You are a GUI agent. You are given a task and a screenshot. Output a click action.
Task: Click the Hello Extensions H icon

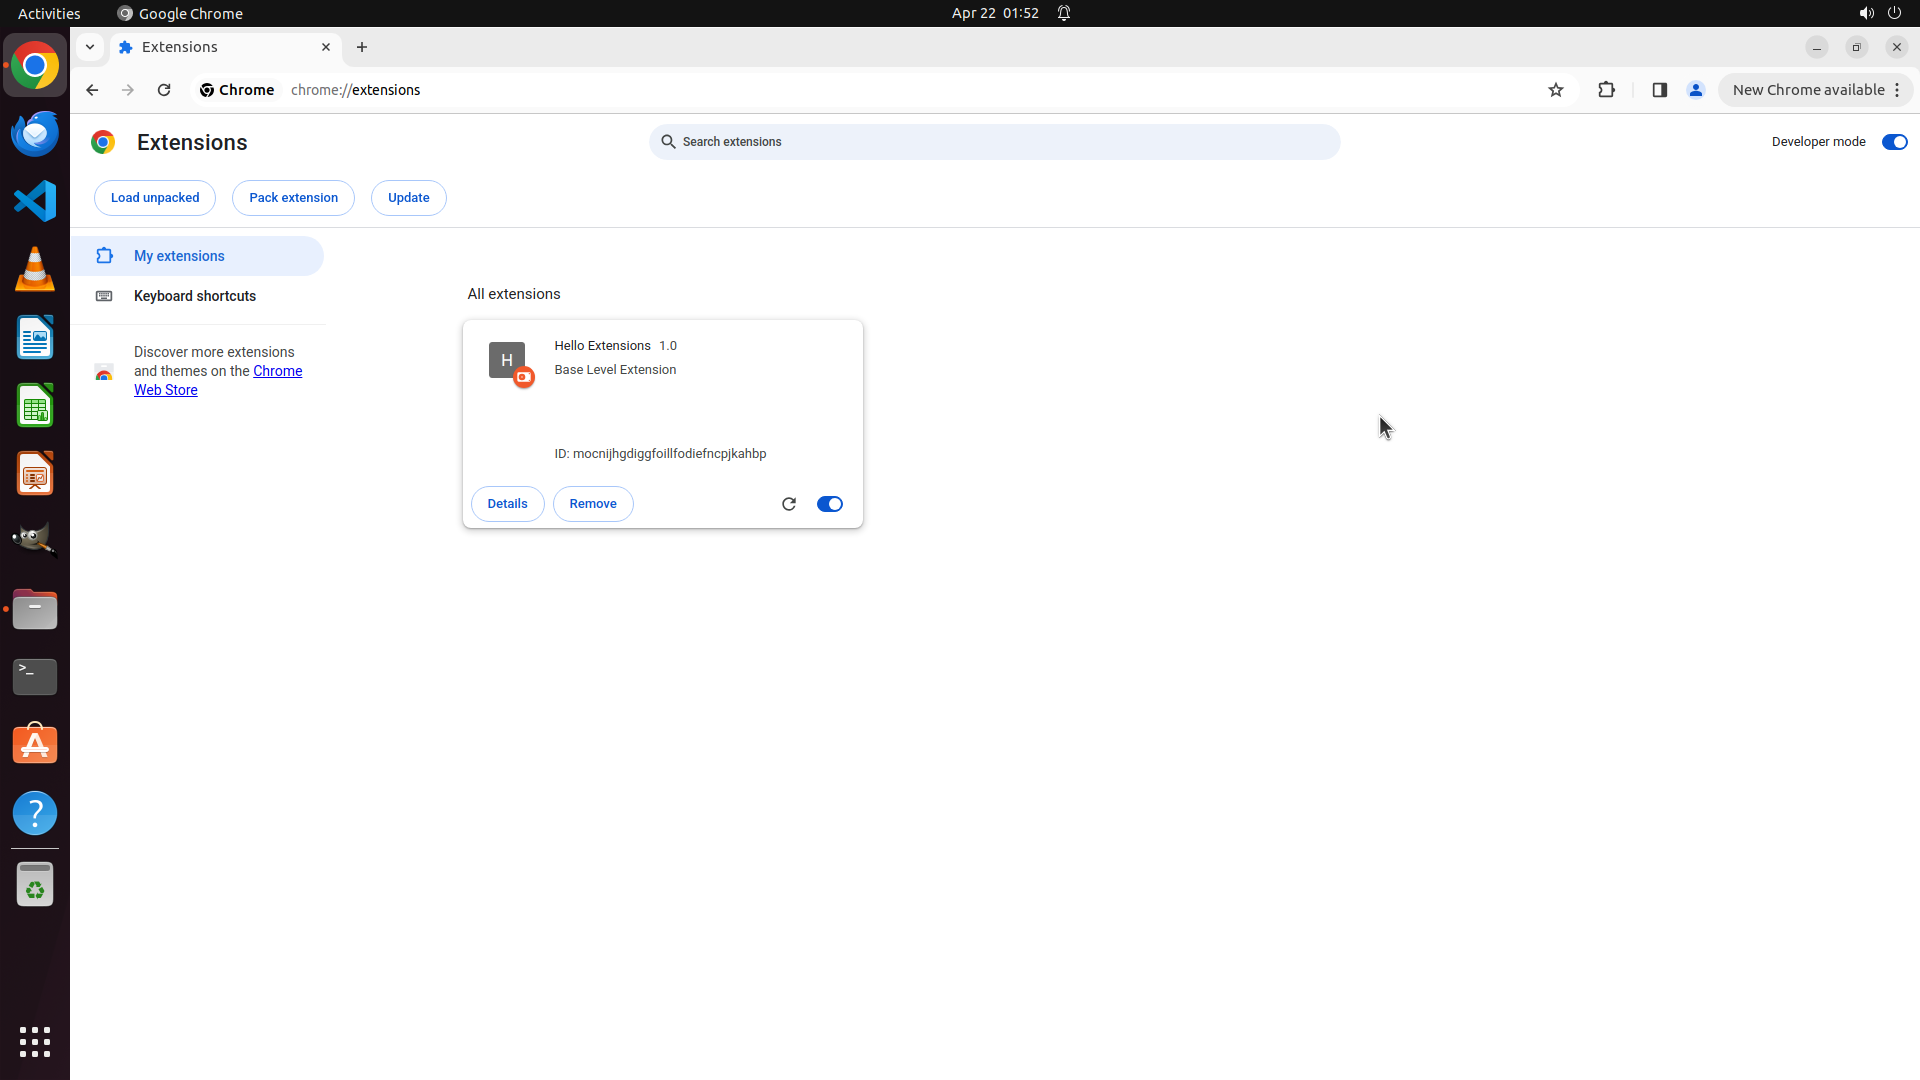click(507, 360)
